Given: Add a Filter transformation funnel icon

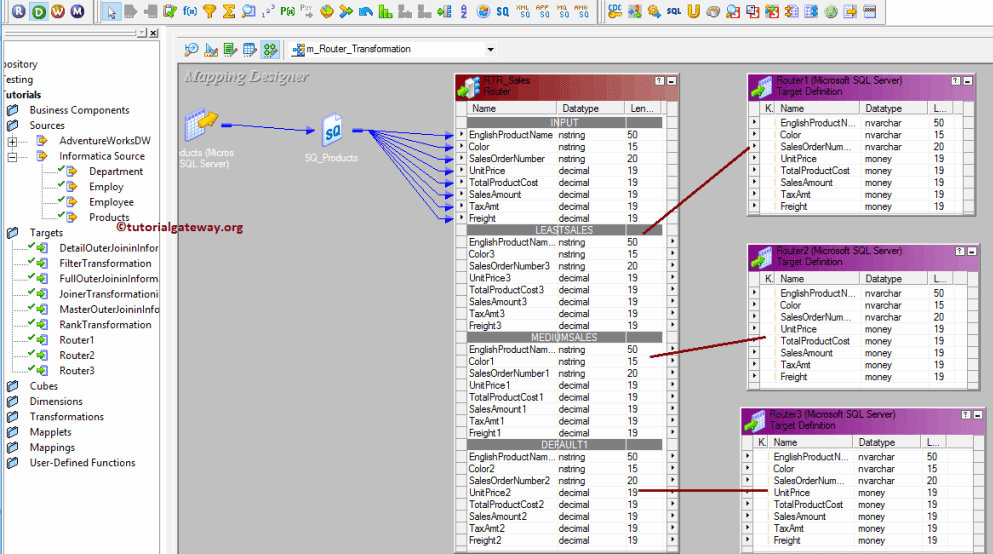Looking at the screenshot, I should (210, 11).
